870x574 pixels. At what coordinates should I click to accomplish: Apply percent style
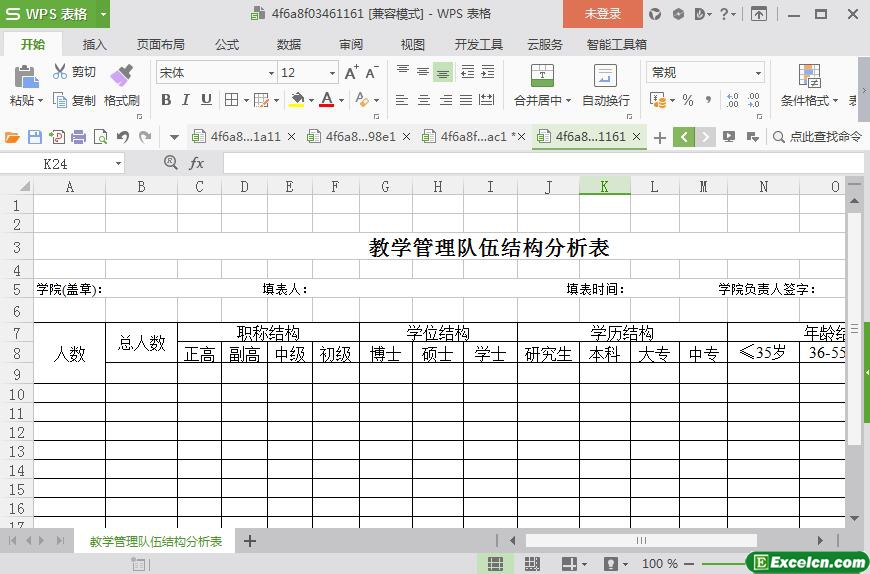688,100
